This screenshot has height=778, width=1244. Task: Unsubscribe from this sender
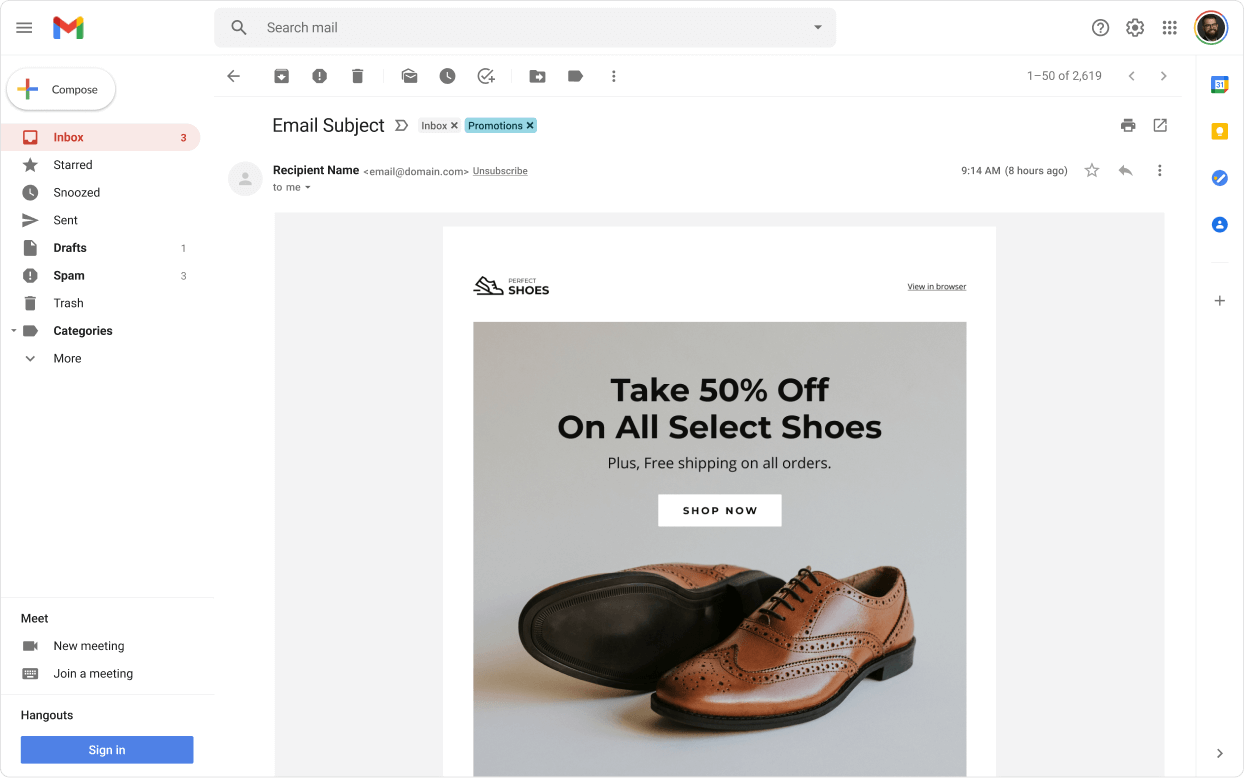(499, 170)
